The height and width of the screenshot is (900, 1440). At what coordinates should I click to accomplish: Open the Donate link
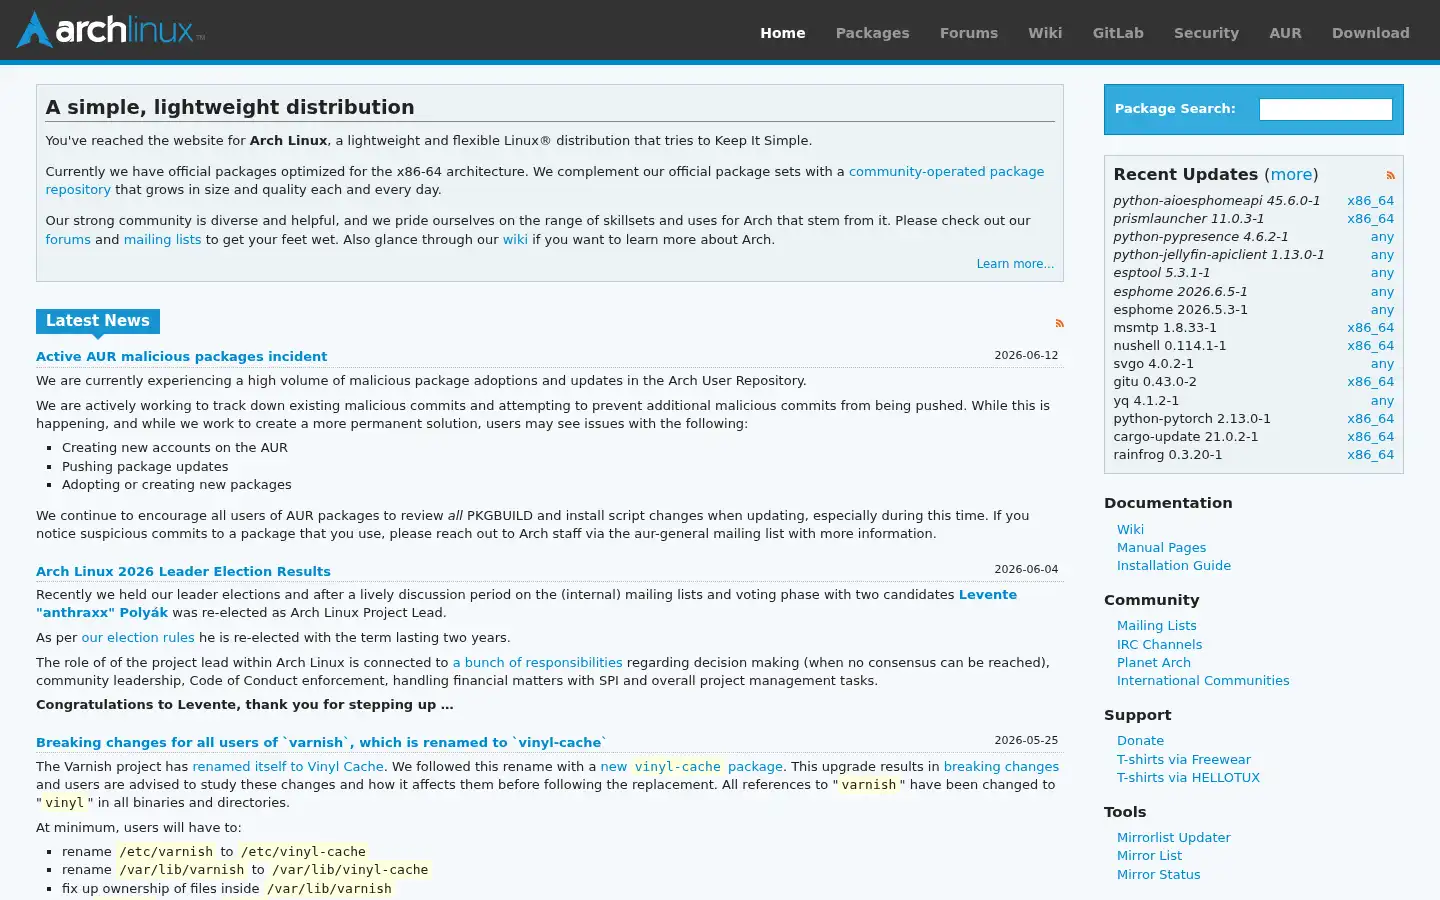tap(1140, 741)
